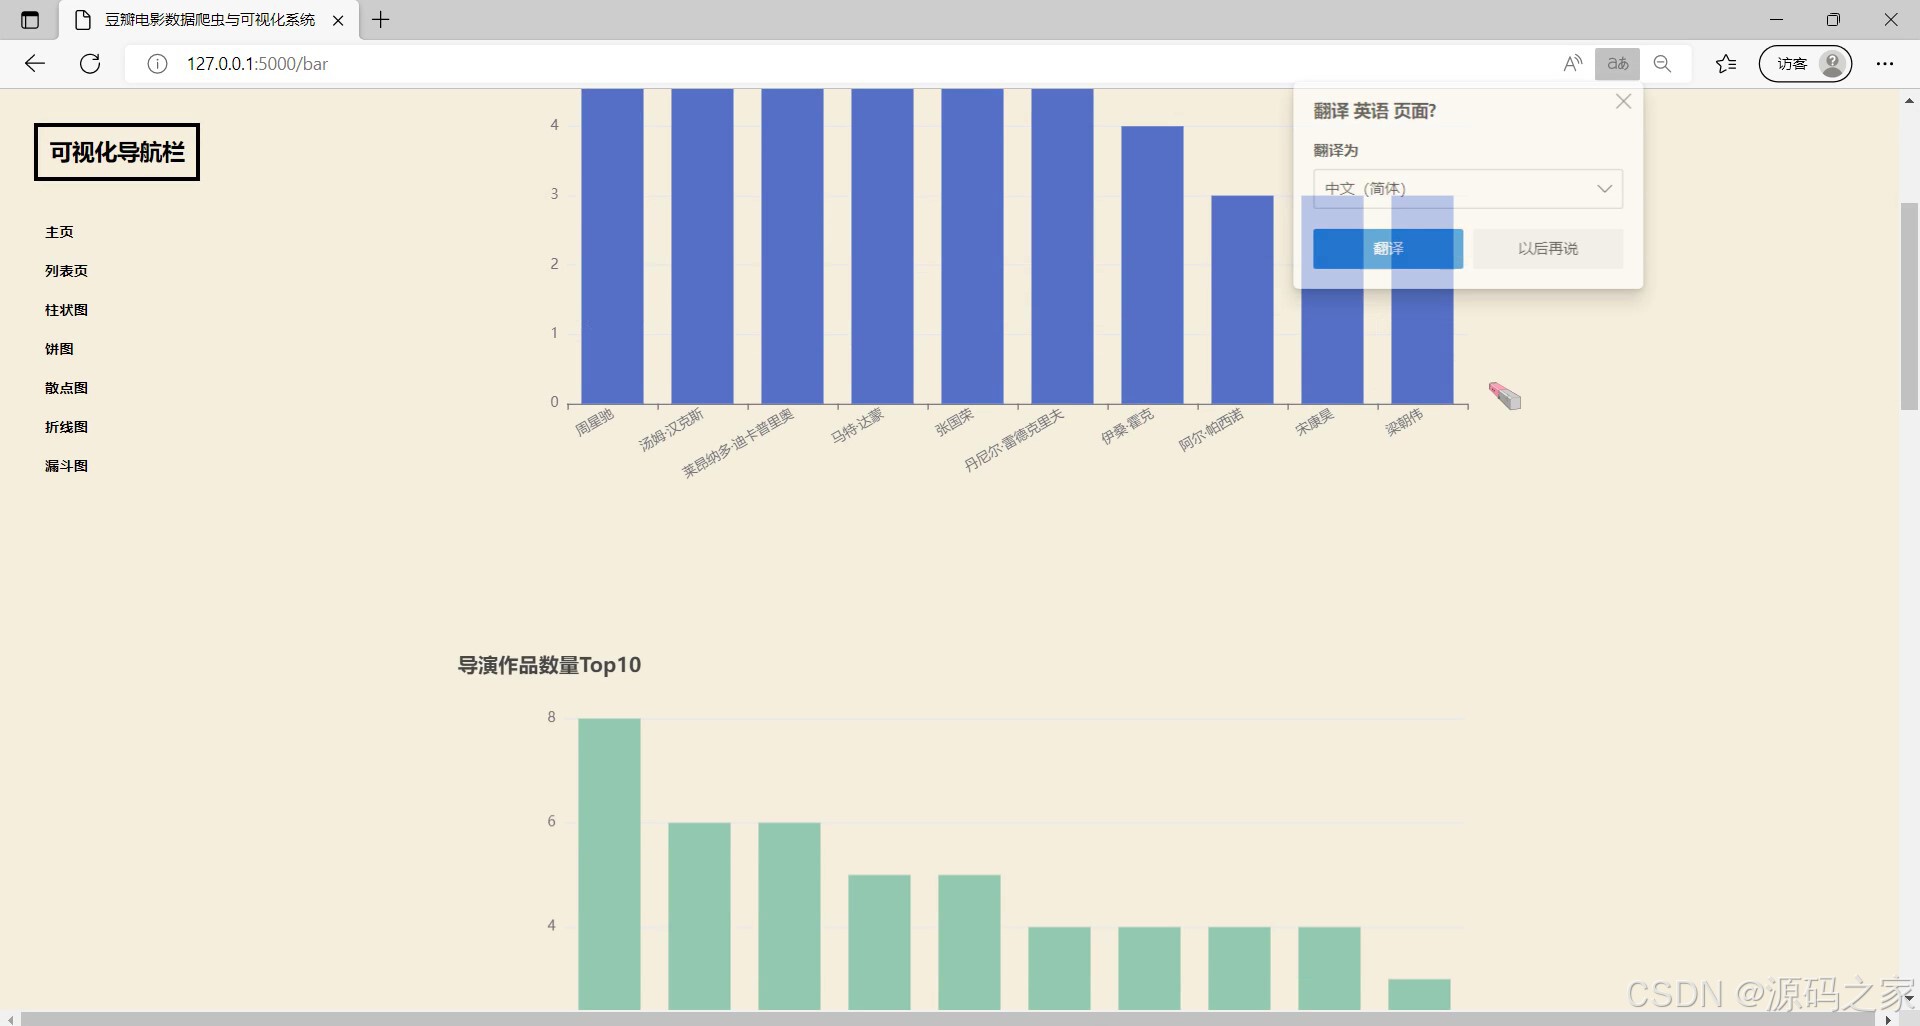Reload the page with refresh icon

[90, 63]
